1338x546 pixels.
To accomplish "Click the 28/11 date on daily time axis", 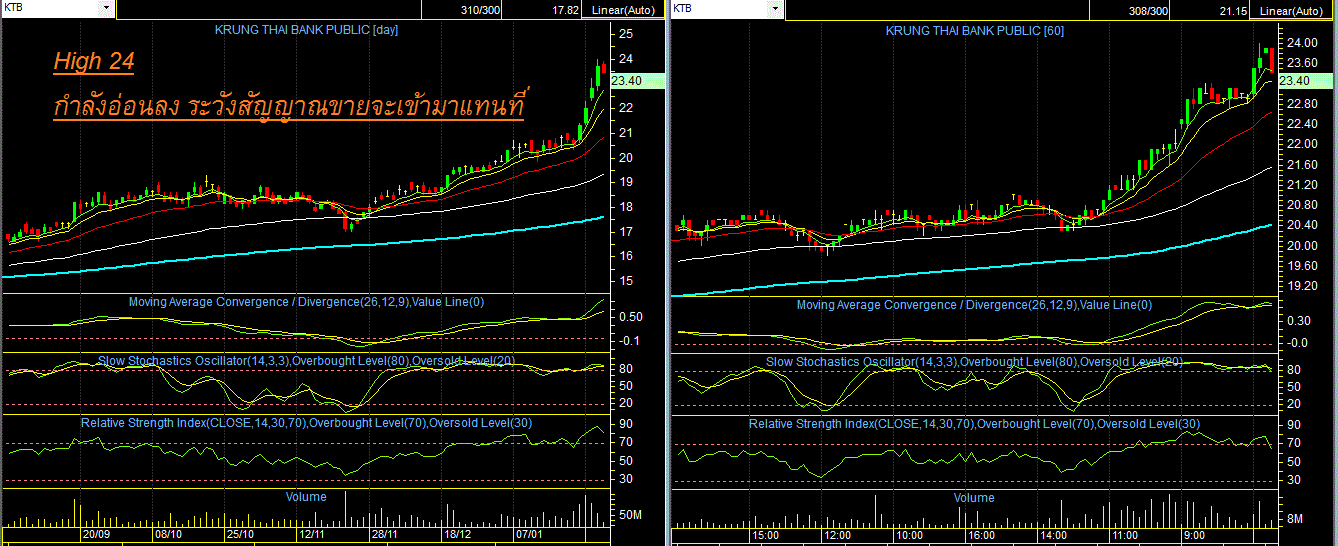I will click(385, 535).
